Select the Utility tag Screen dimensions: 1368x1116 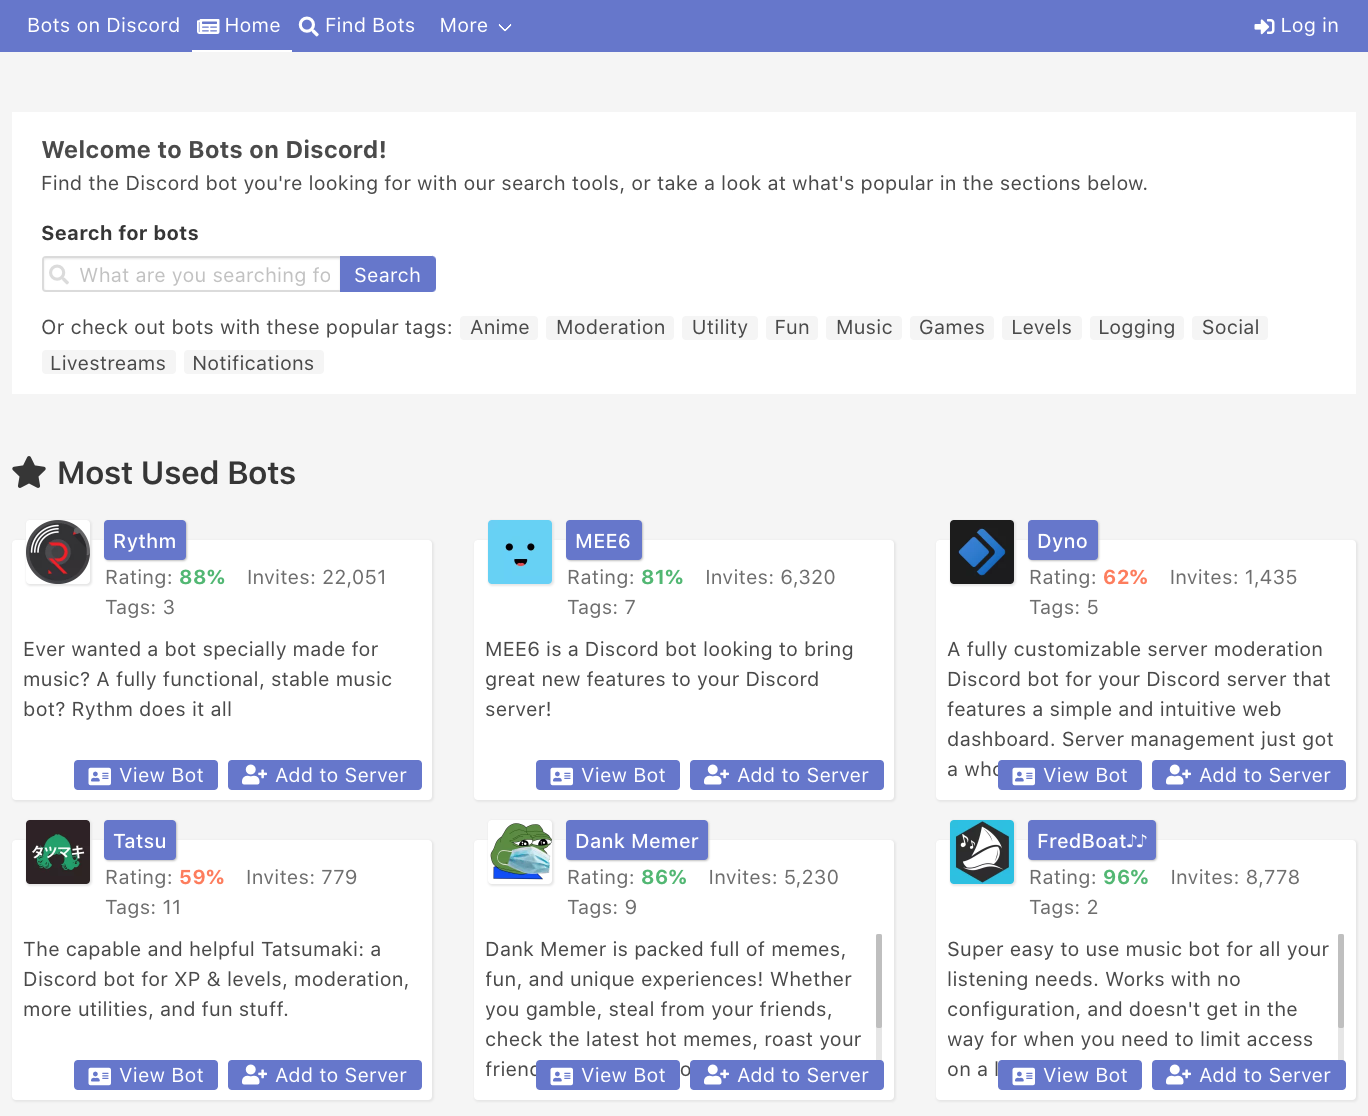pyautogui.click(x=720, y=328)
